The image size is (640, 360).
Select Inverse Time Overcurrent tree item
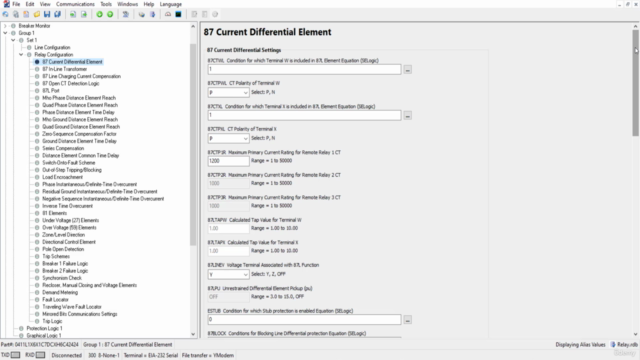[x=67, y=206]
